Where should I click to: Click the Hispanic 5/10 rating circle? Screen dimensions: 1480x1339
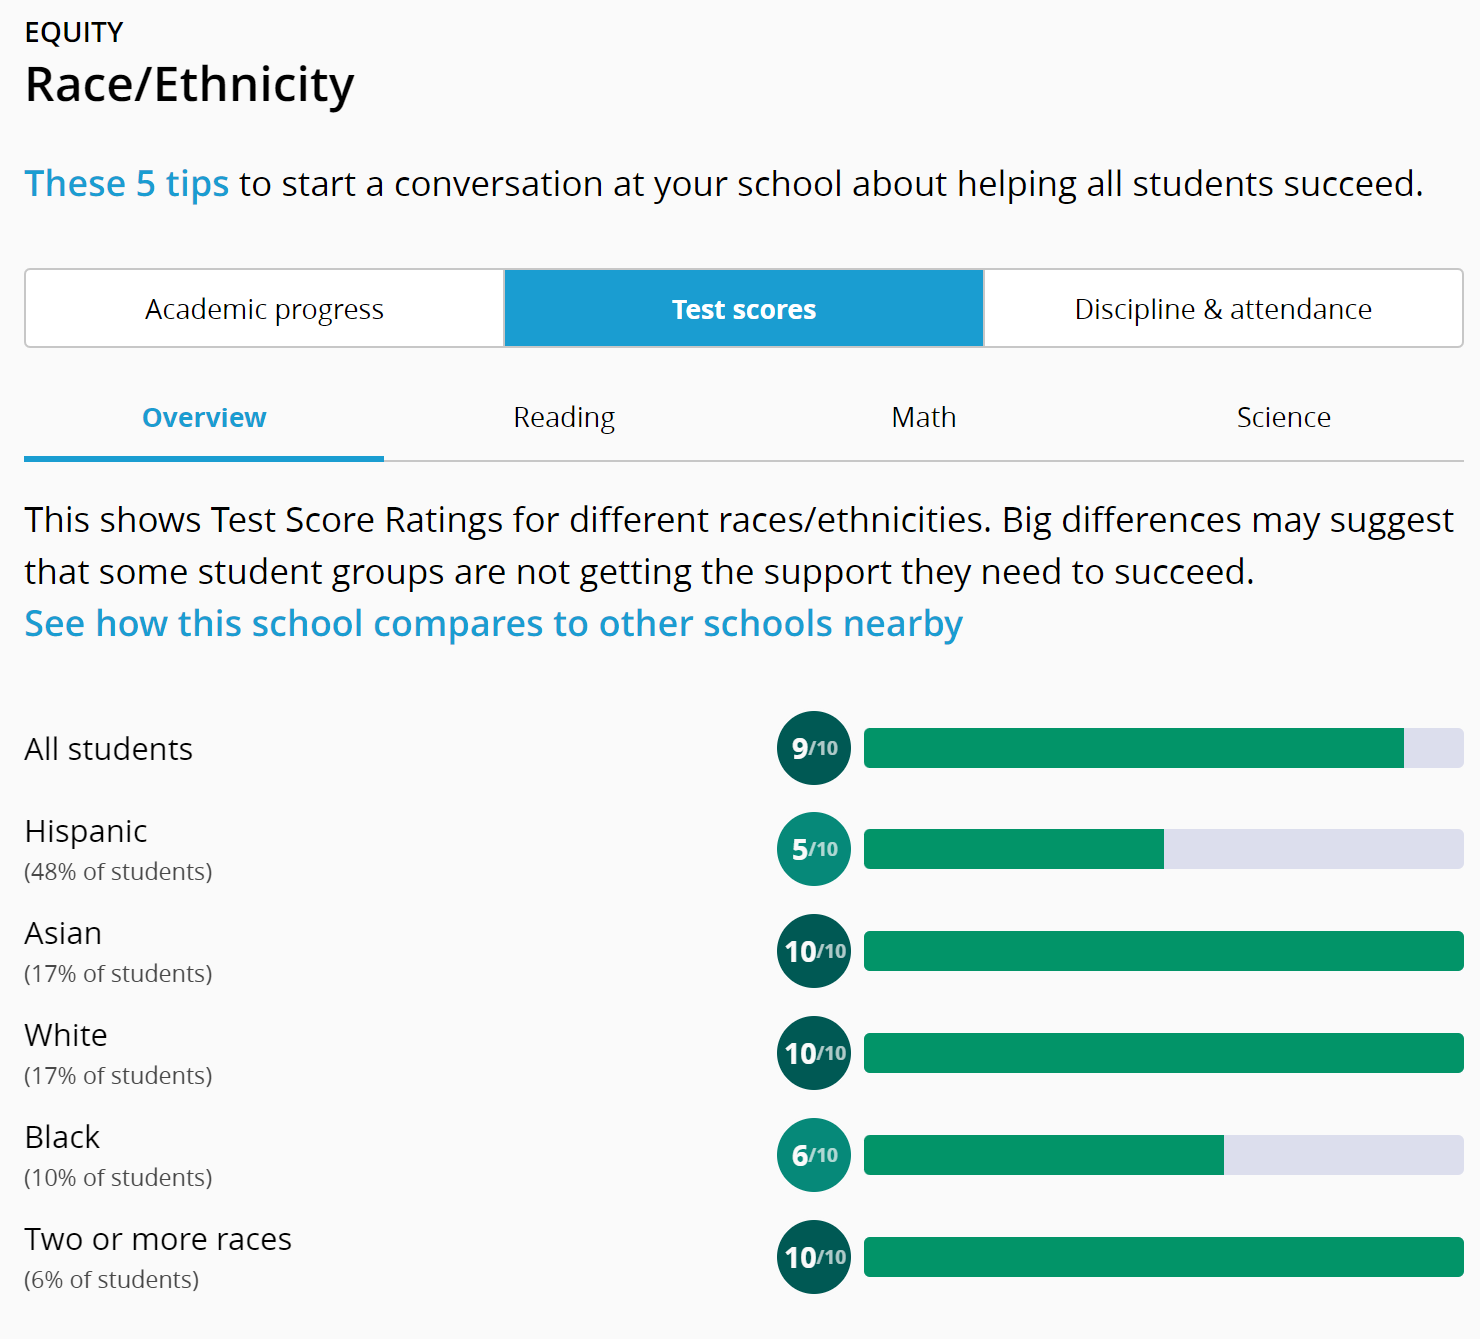(813, 849)
